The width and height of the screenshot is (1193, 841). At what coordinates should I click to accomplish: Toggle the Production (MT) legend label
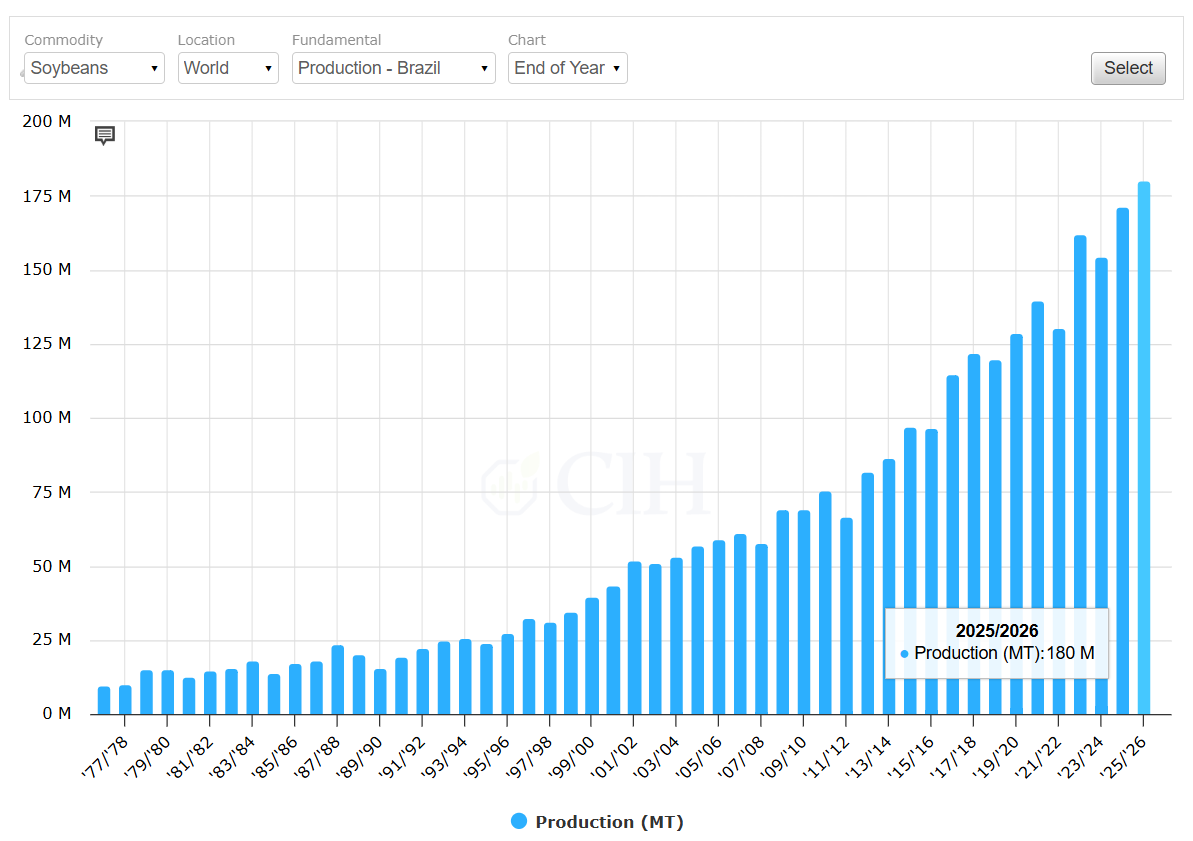[x=609, y=822]
